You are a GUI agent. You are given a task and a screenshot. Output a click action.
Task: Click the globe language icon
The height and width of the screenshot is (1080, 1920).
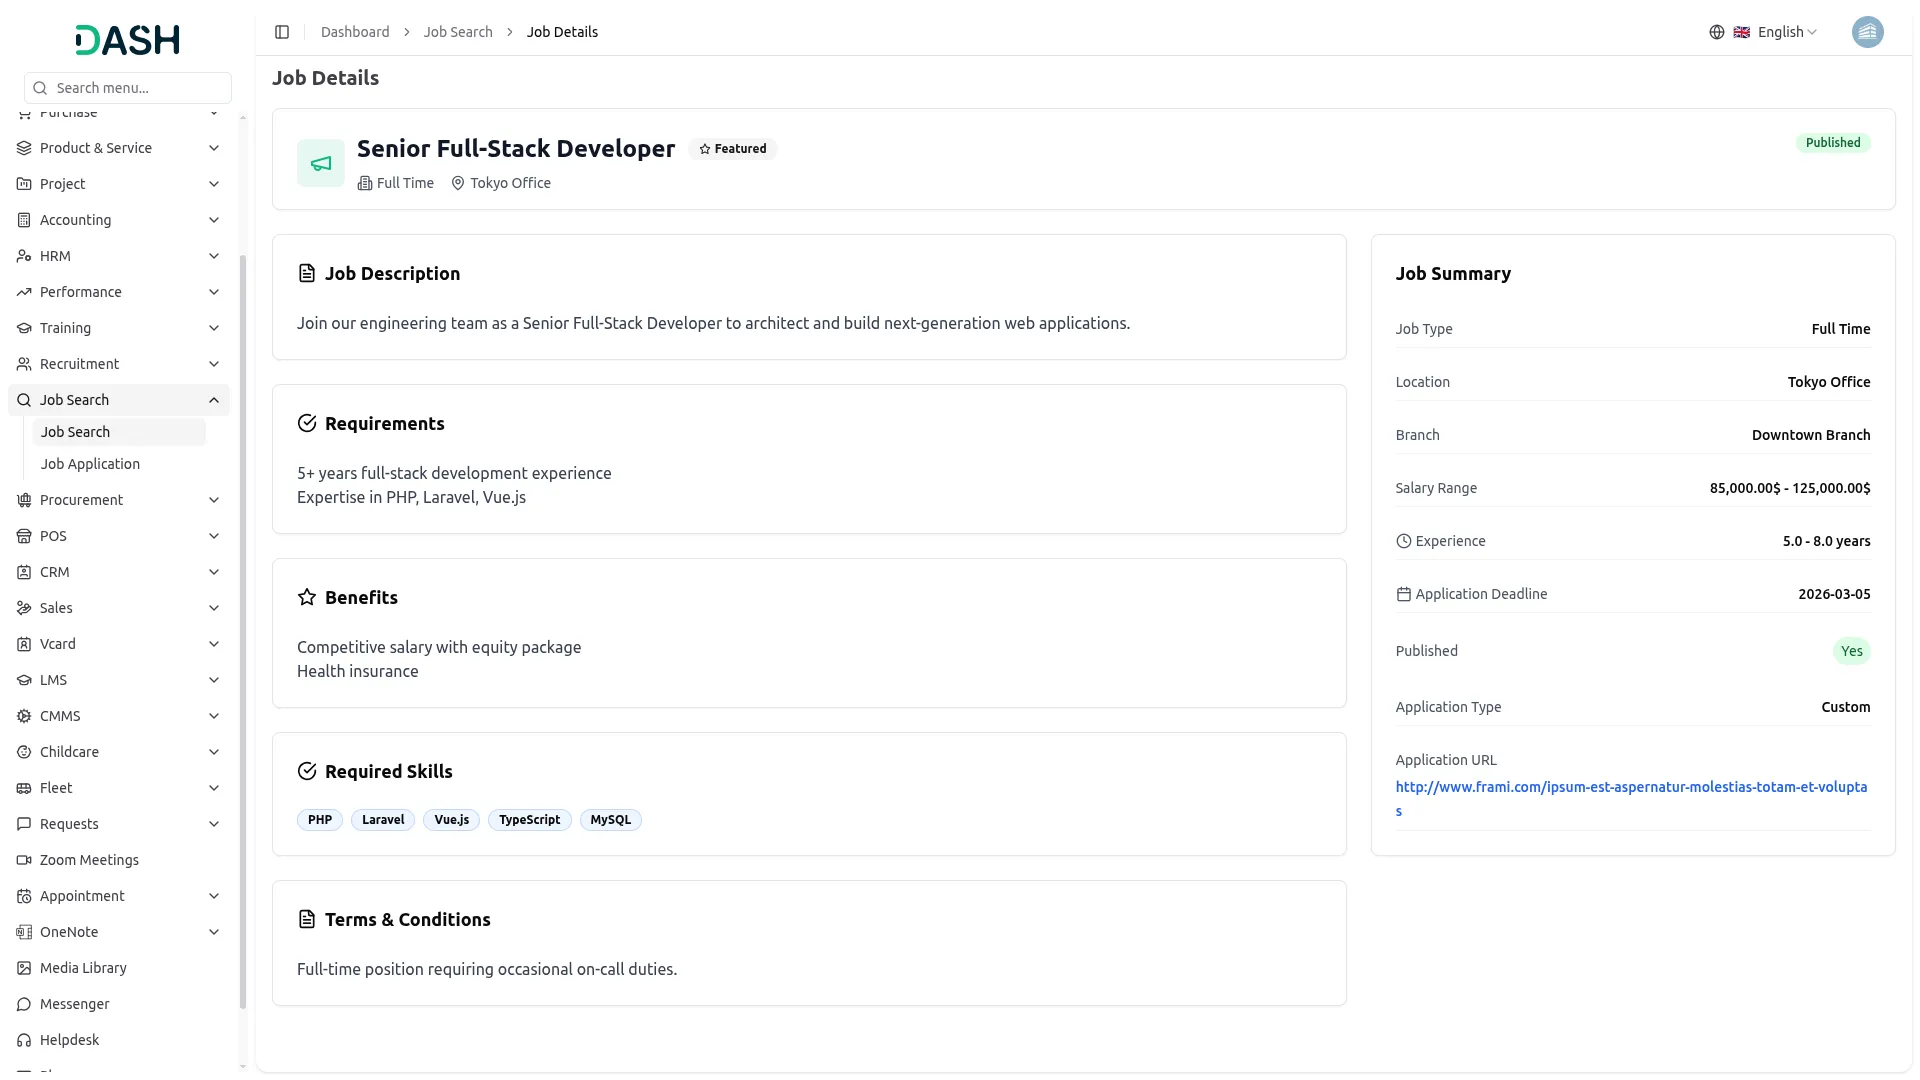click(1716, 32)
